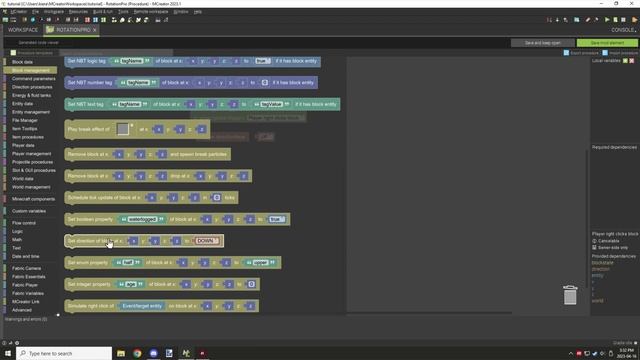640x360 pixels.
Task: Click block selector square in Play break effect
Action: 122,129
